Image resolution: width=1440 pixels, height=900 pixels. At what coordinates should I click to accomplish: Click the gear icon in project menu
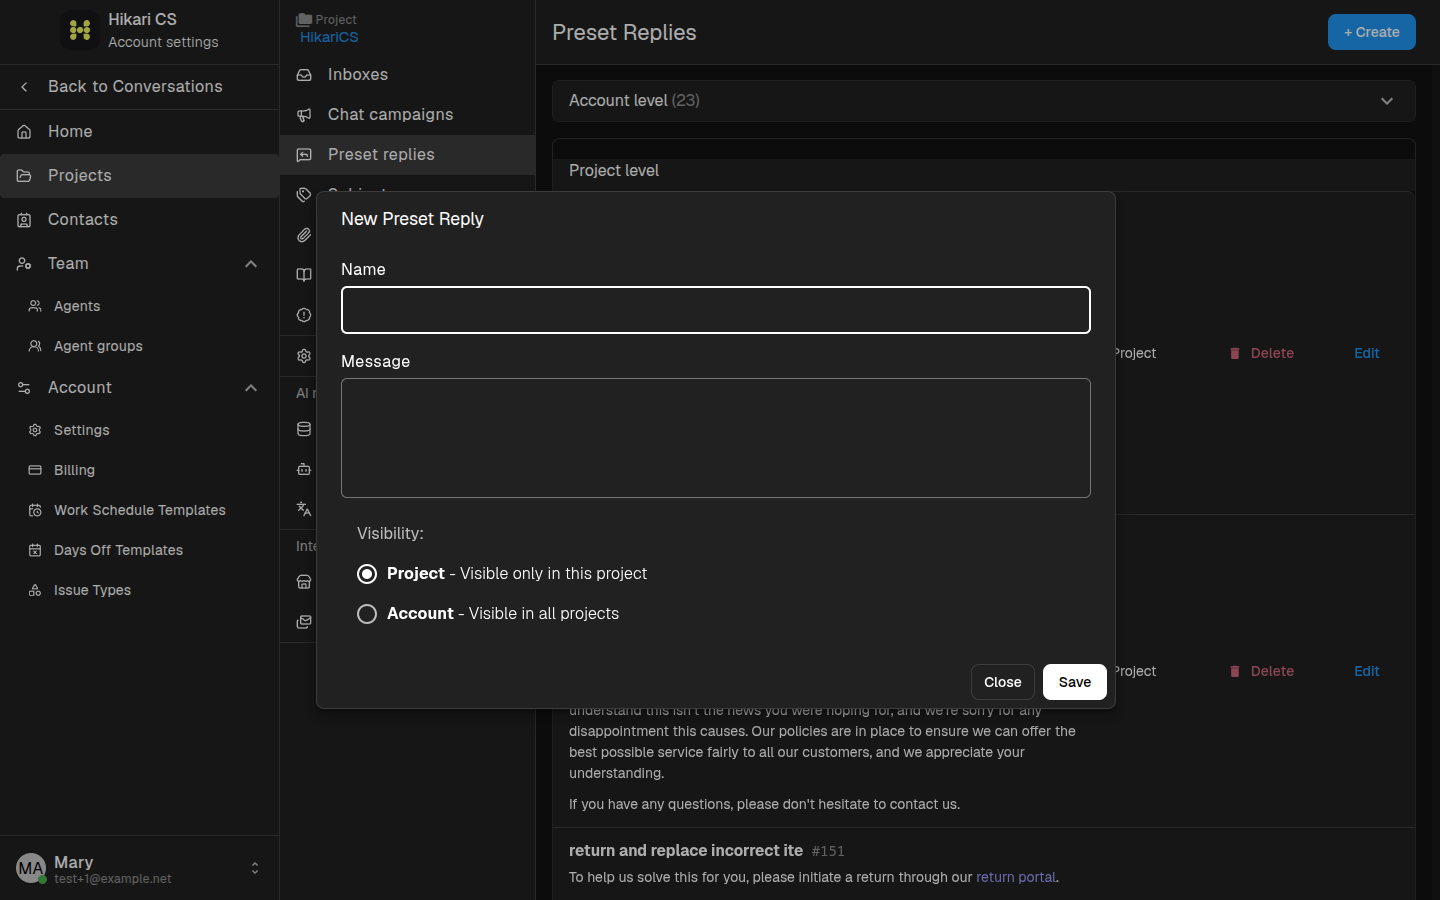click(304, 356)
